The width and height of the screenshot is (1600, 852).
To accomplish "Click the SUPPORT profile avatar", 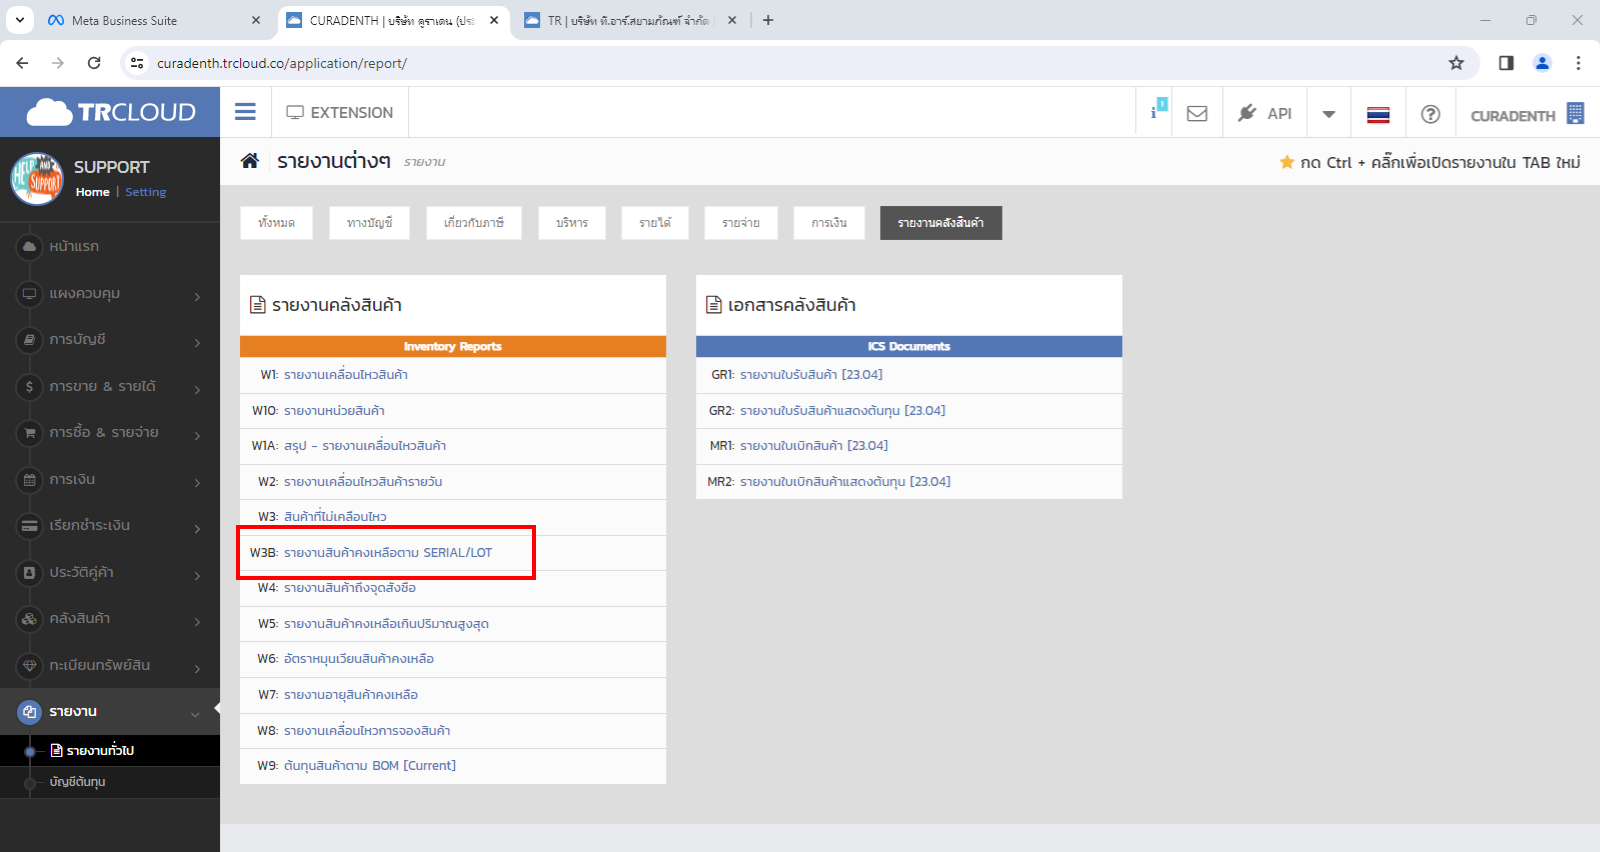I will tap(37, 178).
